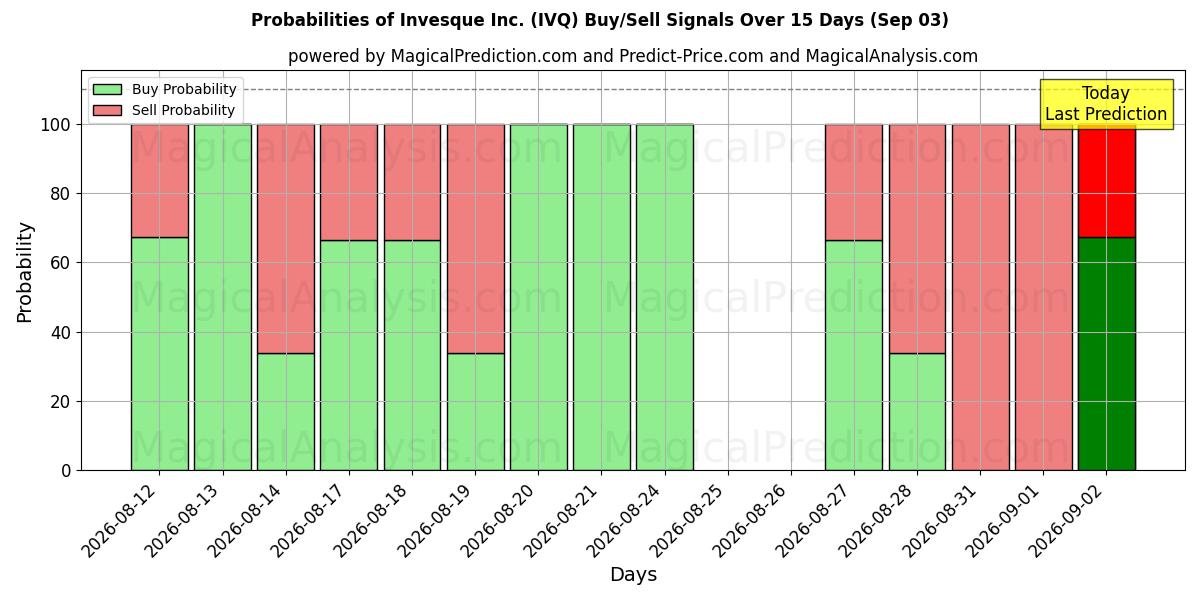The image size is (1200, 600).
Task: Click the green buy segment of the 2026-08-14 bar
Action: coord(286,412)
